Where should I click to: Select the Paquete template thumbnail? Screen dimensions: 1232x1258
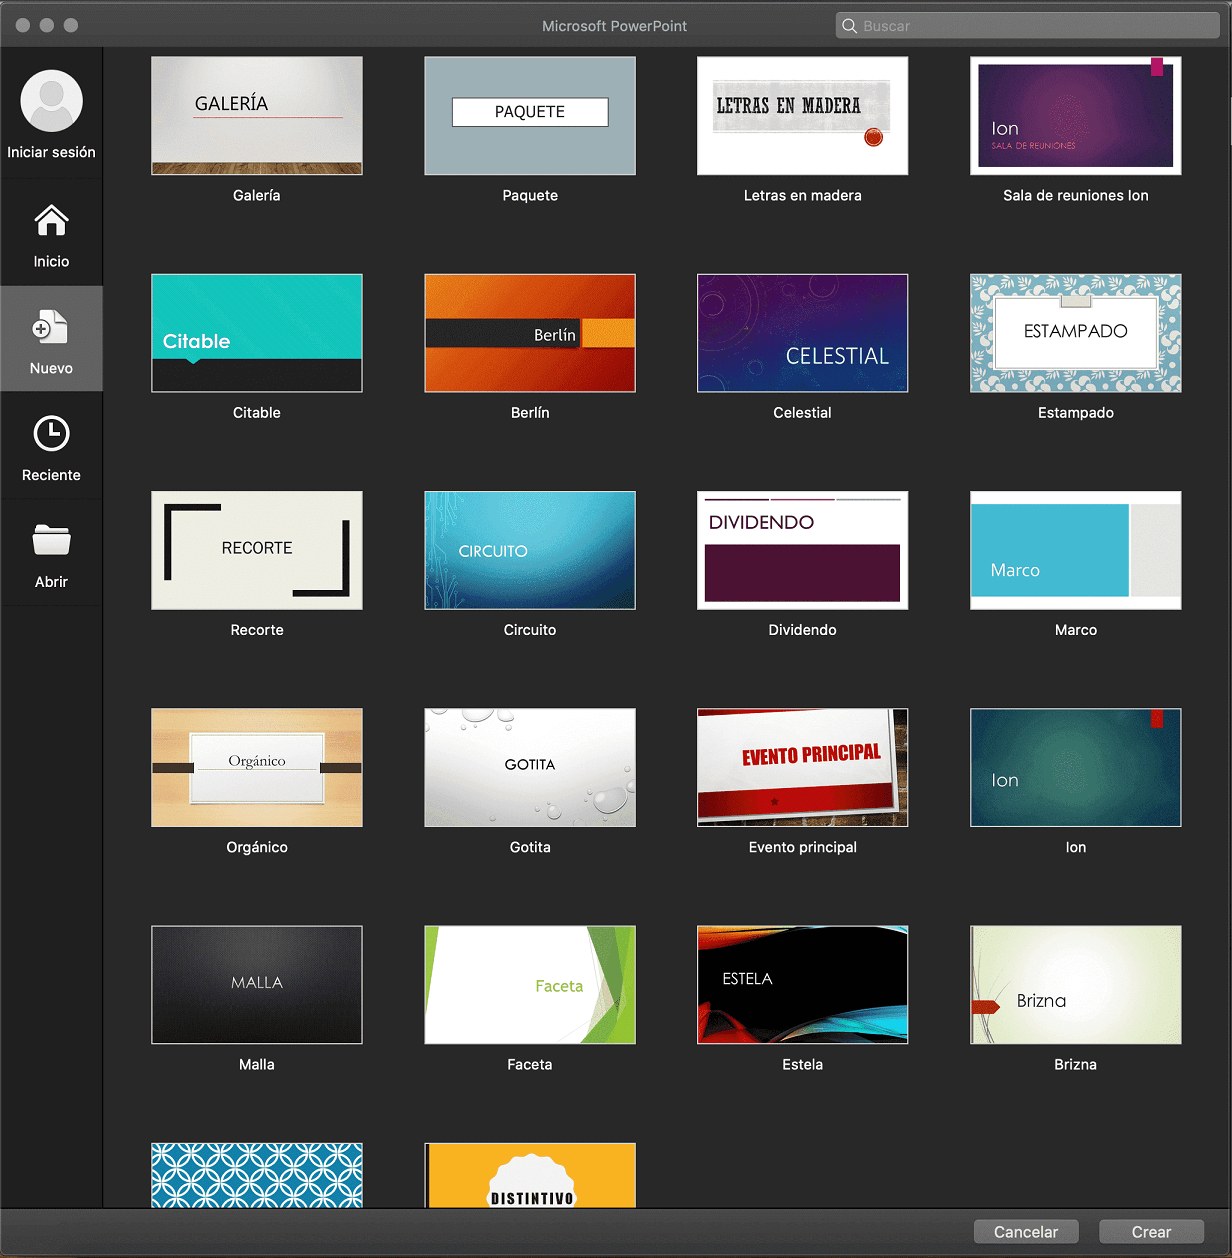click(x=530, y=116)
